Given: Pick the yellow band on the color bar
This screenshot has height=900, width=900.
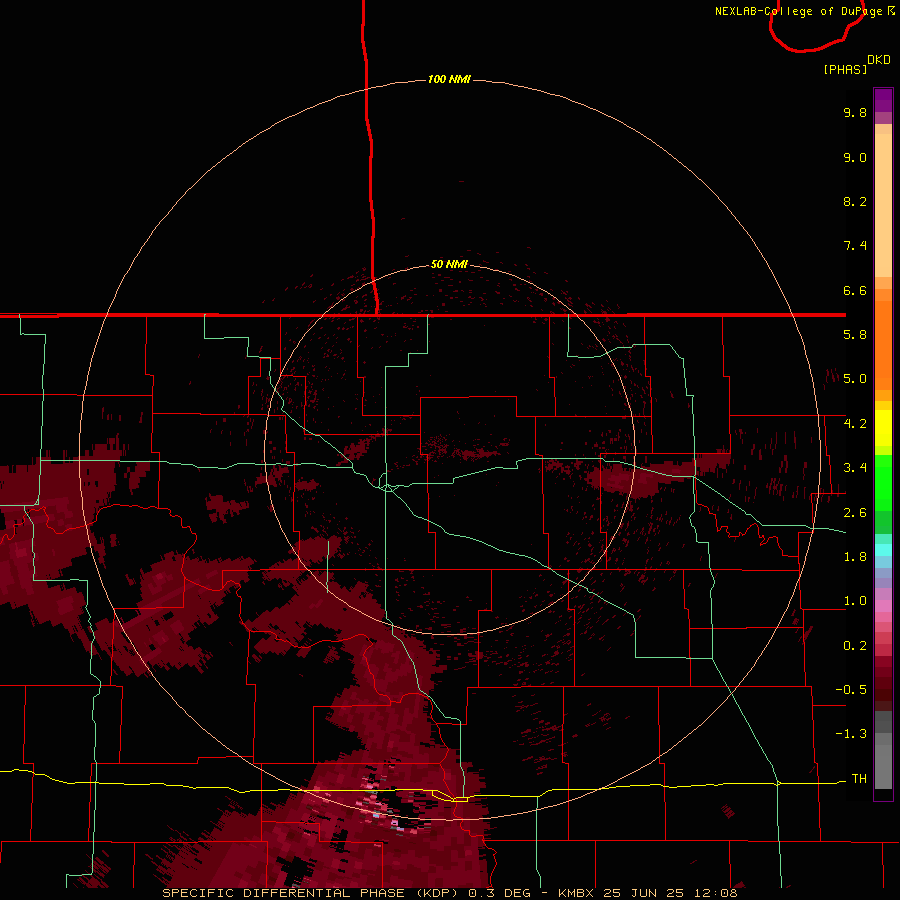Looking at the screenshot, I should pos(883,428).
